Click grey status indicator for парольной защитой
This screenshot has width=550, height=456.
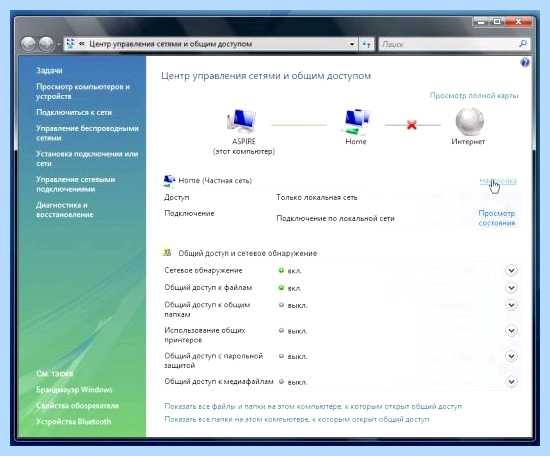(281, 356)
